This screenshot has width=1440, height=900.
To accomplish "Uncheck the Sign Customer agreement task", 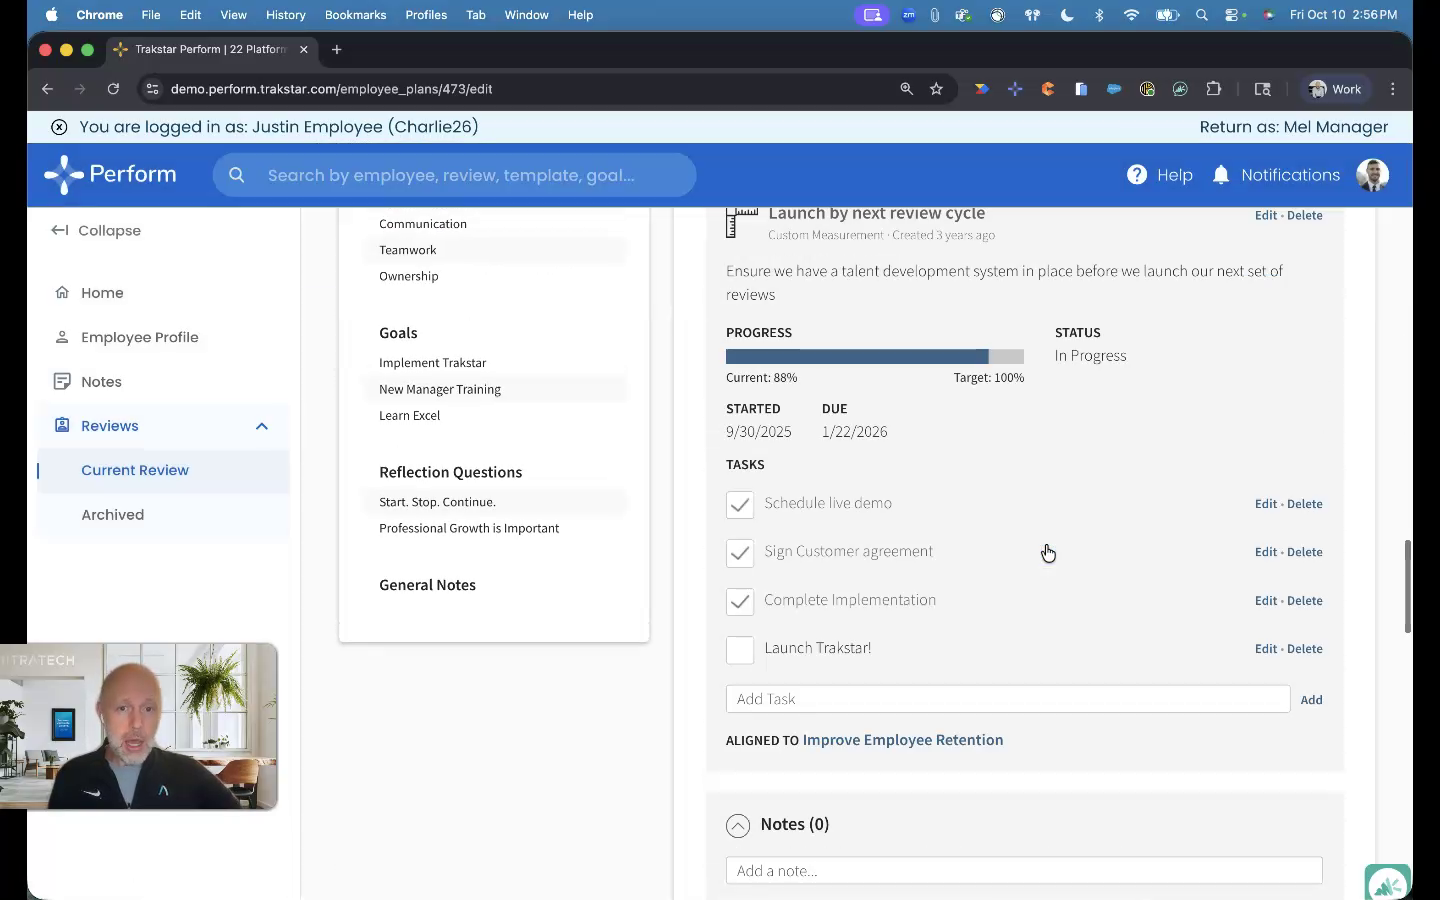I will (x=740, y=553).
